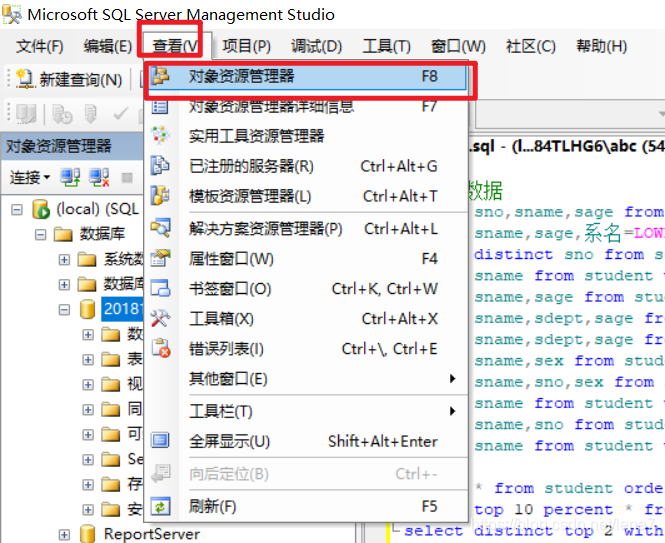
Task: Open the 帮助(H) menu
Action: tap(601, 46)
